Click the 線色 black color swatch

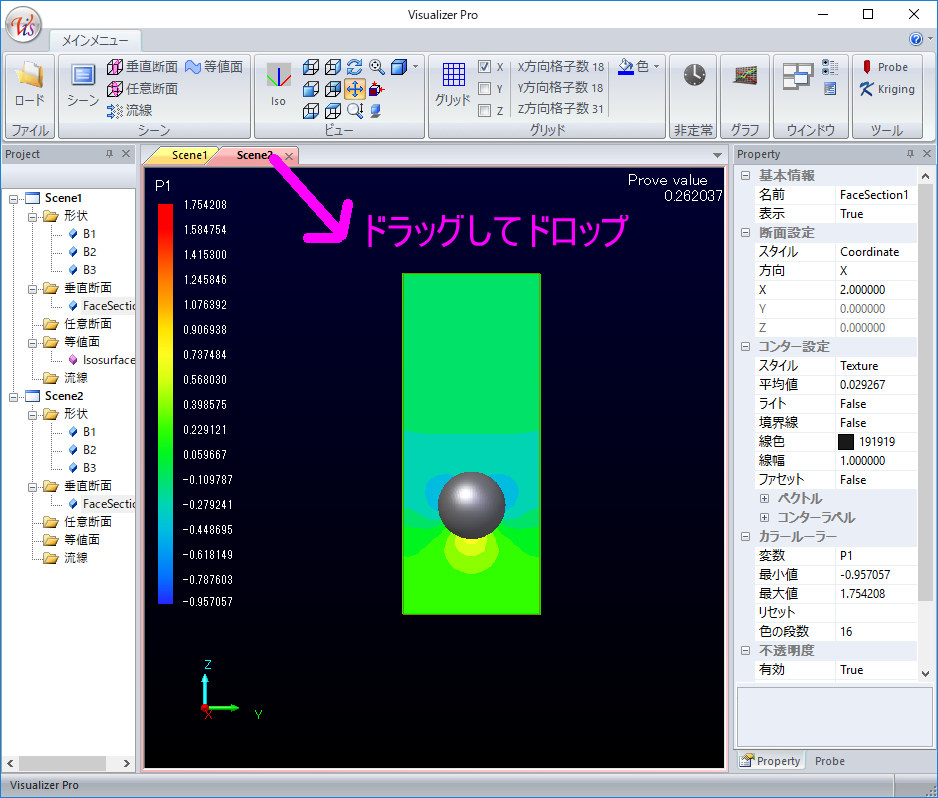pos(846,441)
